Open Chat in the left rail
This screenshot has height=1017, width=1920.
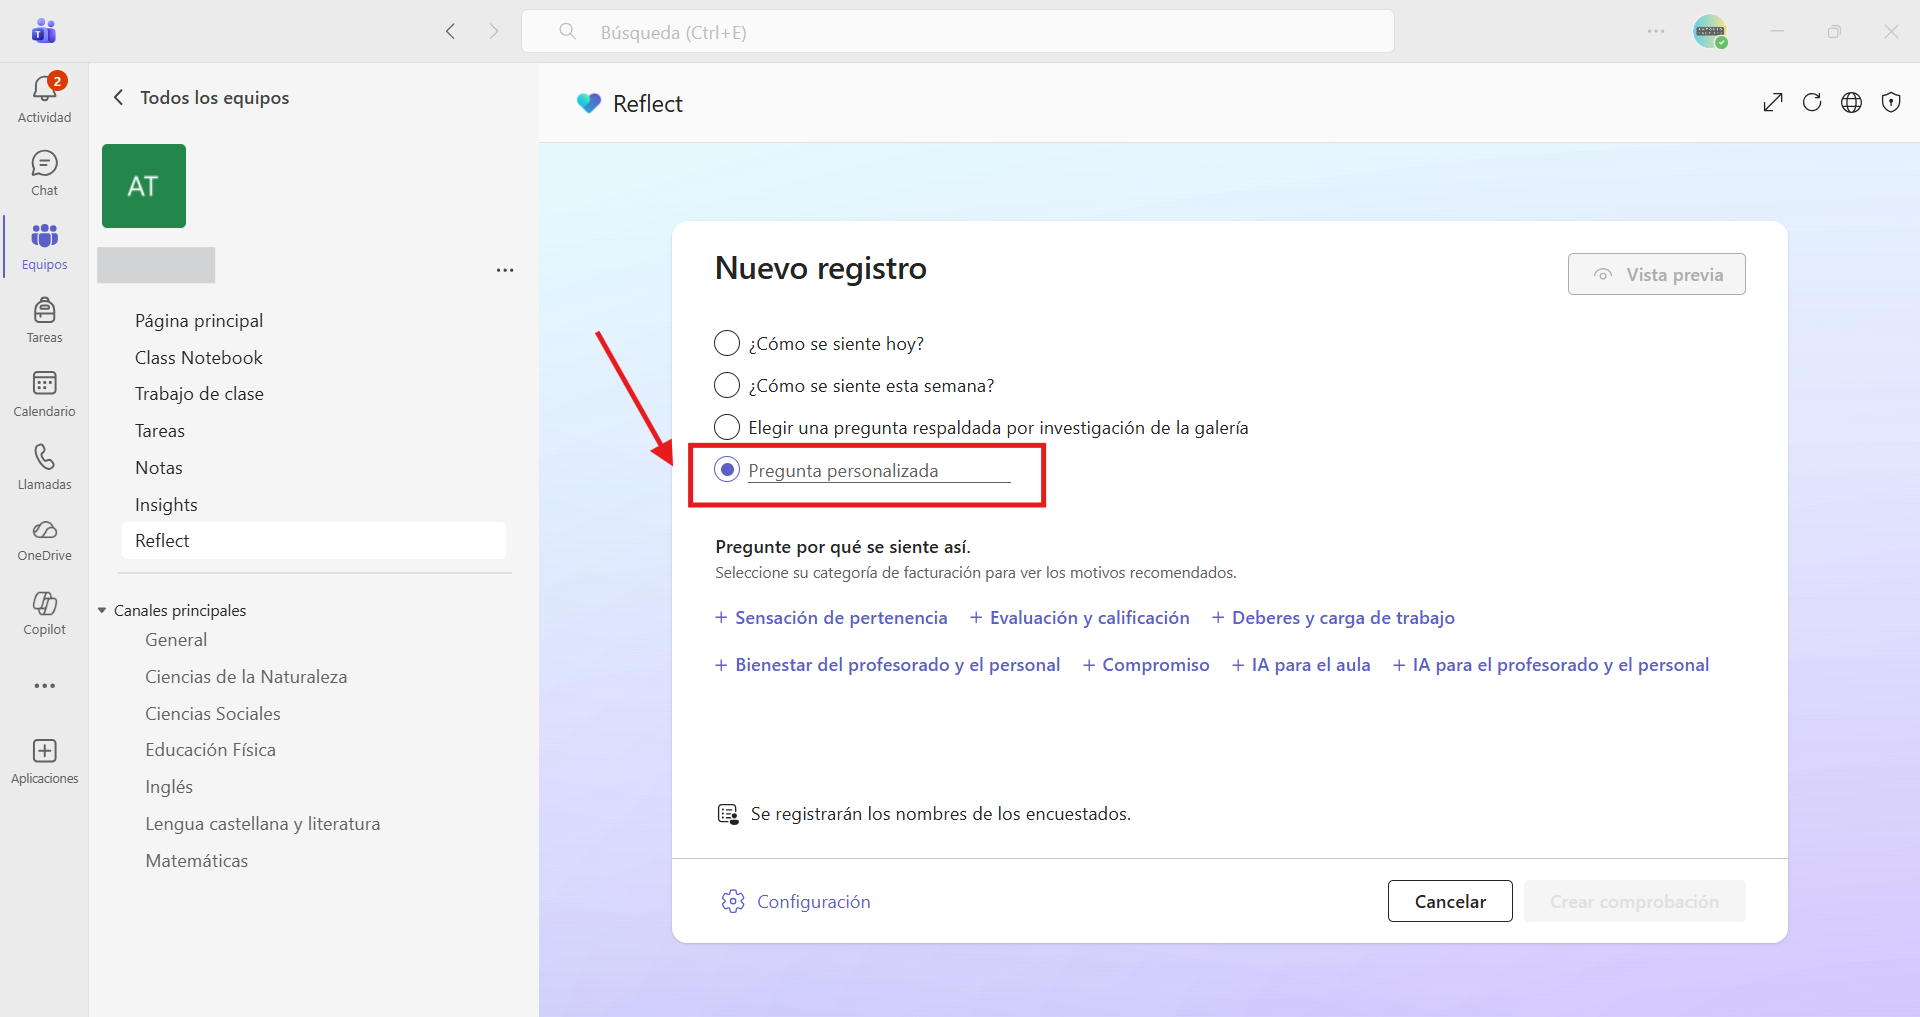click(44, 173)
